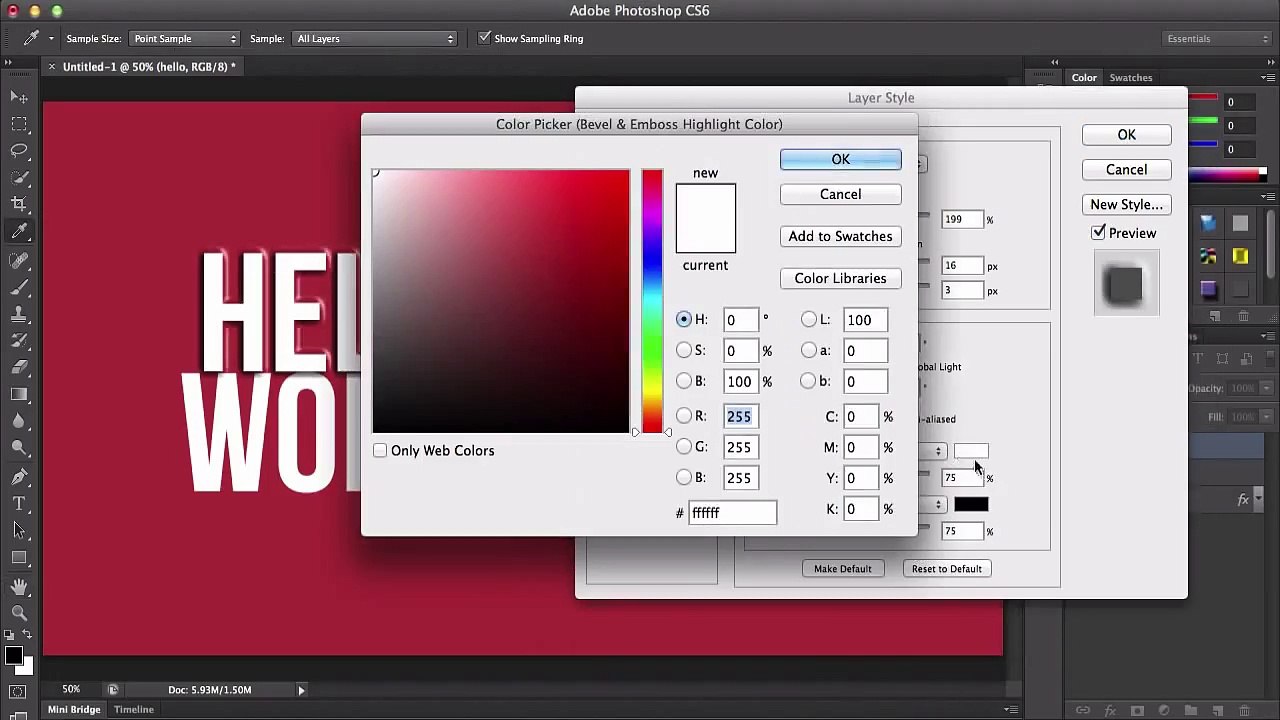Viewport: 1280px width, 720px height.
Task: Select the L lightness radio button
Action: point(809,319)
